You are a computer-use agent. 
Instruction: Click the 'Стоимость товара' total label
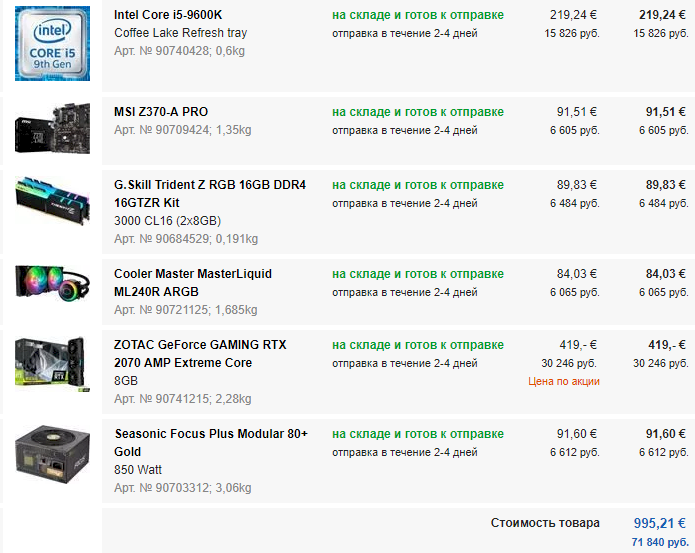pyautogui.click(x=545, y=523)
